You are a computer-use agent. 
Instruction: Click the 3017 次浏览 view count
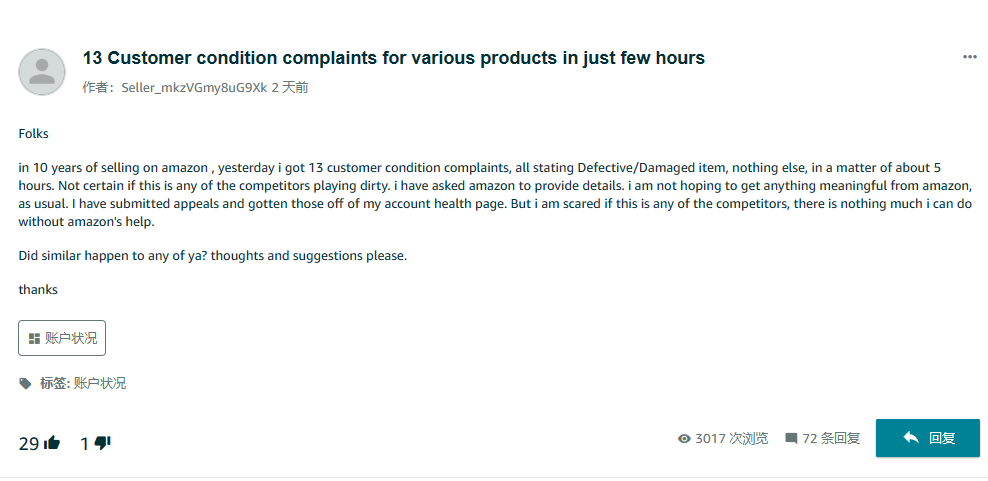click(731, 438)
